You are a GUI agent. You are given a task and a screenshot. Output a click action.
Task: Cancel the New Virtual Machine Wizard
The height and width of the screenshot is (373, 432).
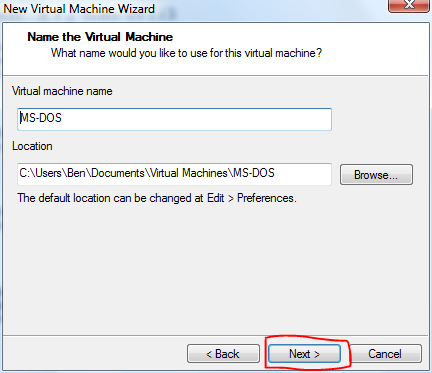pyautogui.click(x=385, y=354)
